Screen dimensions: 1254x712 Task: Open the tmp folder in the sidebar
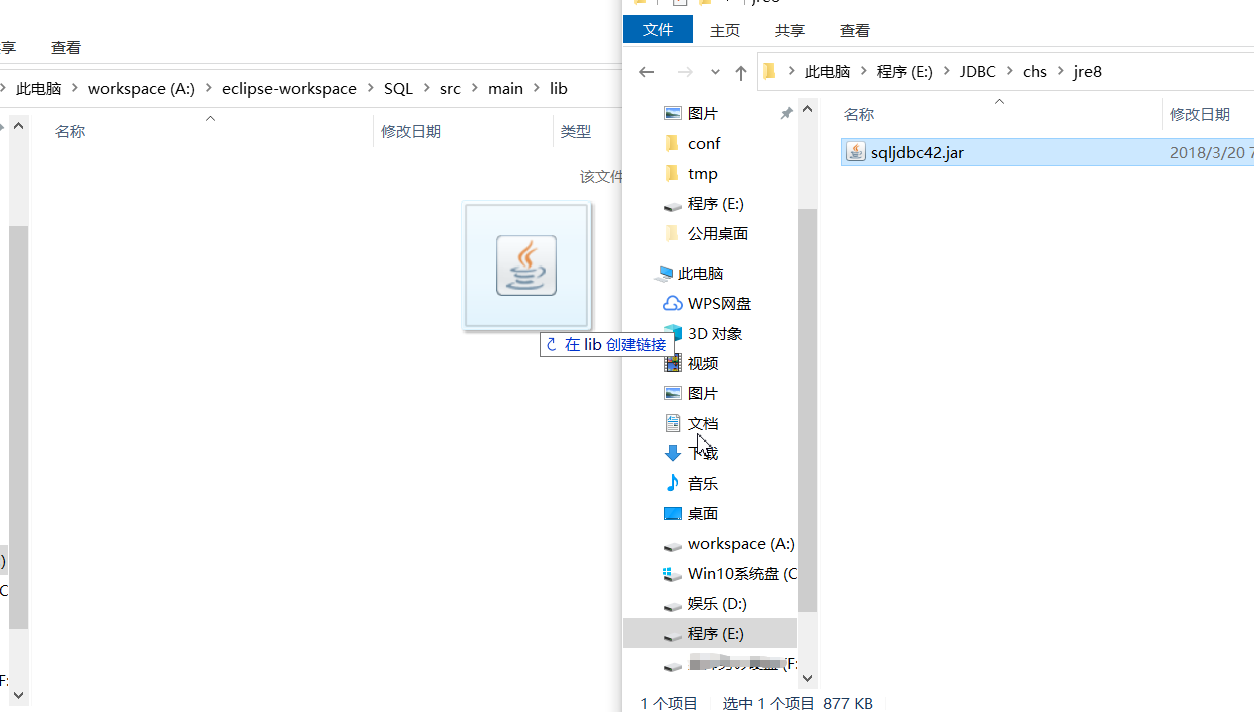pyautogui.click(x=702, y=173)
